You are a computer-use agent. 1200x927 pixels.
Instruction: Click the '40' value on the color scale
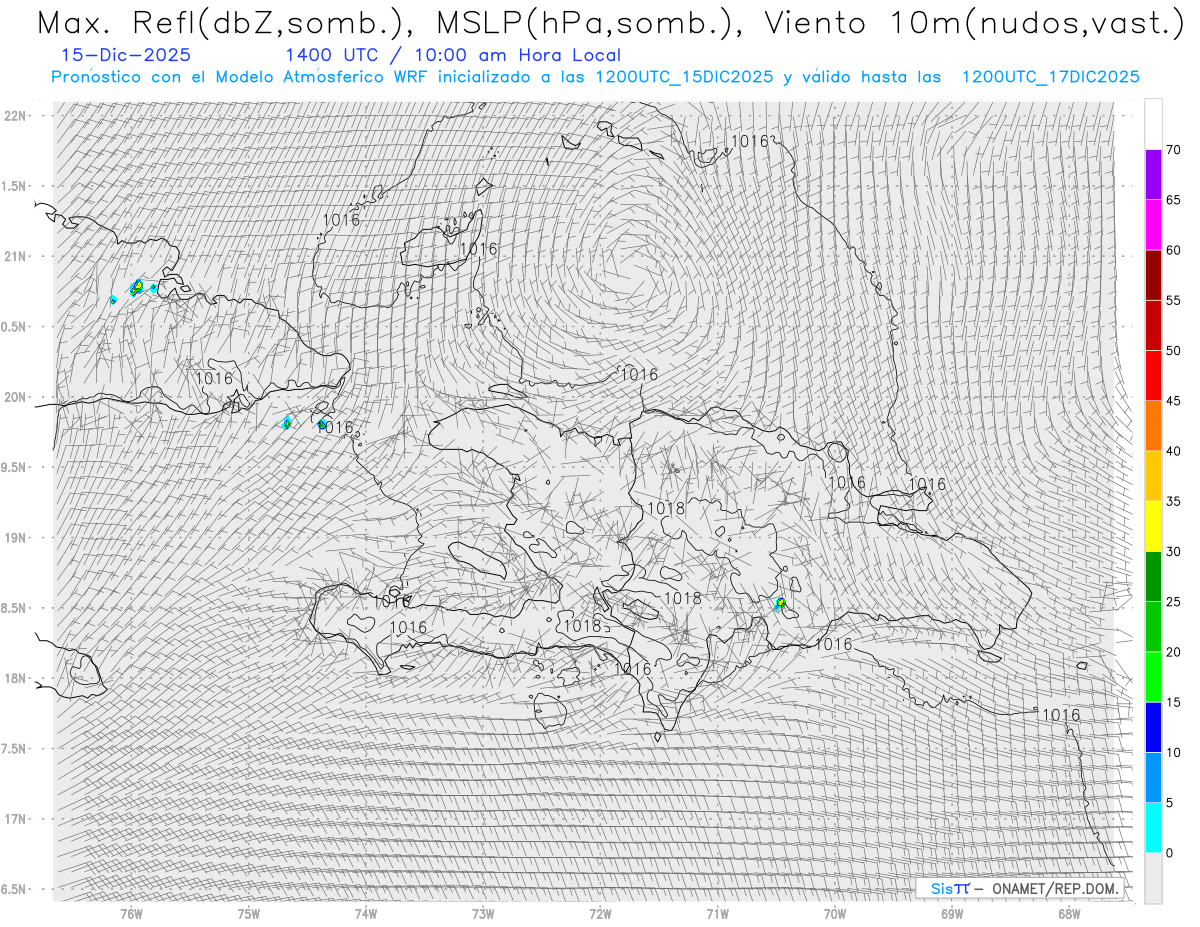click(1173, 451)
